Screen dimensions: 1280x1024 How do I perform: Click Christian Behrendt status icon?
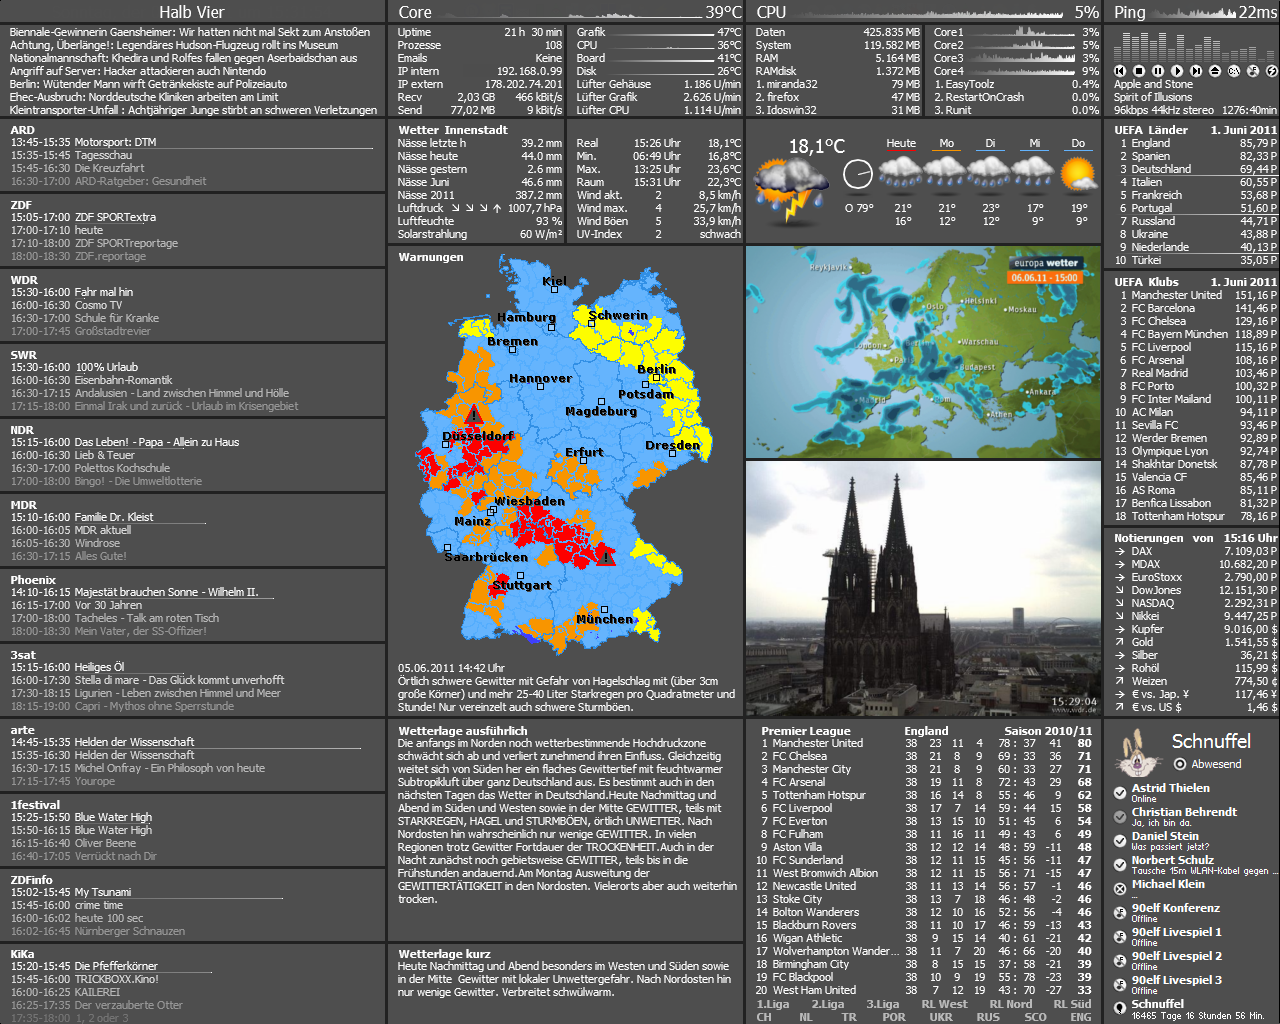pos(1120,817)
